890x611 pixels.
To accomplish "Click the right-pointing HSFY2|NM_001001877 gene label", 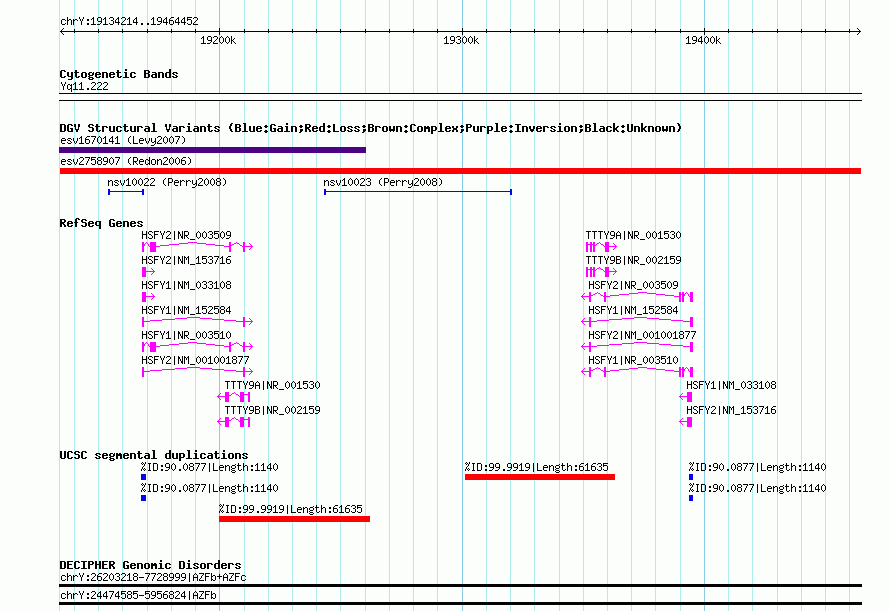I will tap(195, 360).
